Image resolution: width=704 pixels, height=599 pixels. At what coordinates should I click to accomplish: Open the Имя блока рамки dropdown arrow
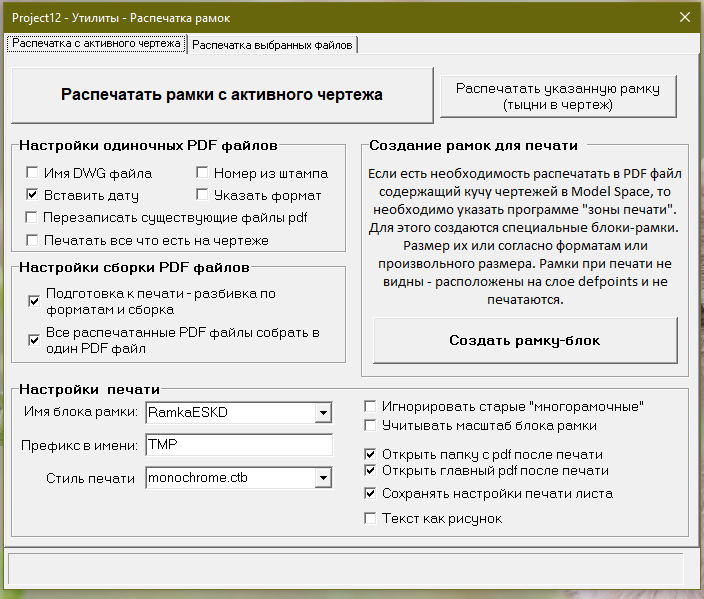pos(323,413)
